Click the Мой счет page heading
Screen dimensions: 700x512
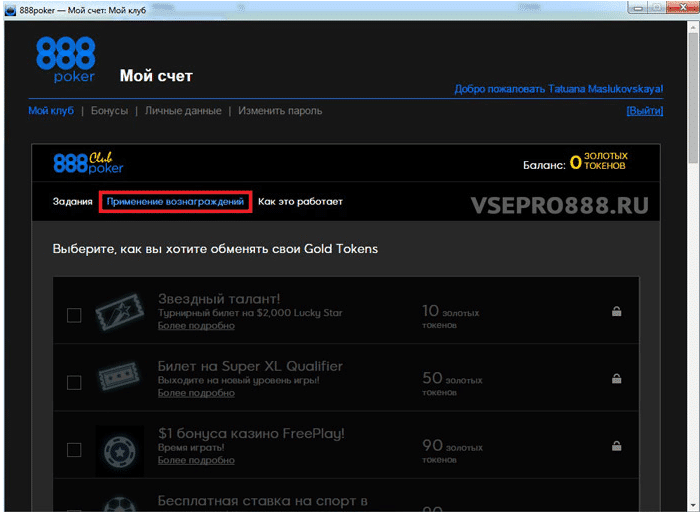[156, 76]
